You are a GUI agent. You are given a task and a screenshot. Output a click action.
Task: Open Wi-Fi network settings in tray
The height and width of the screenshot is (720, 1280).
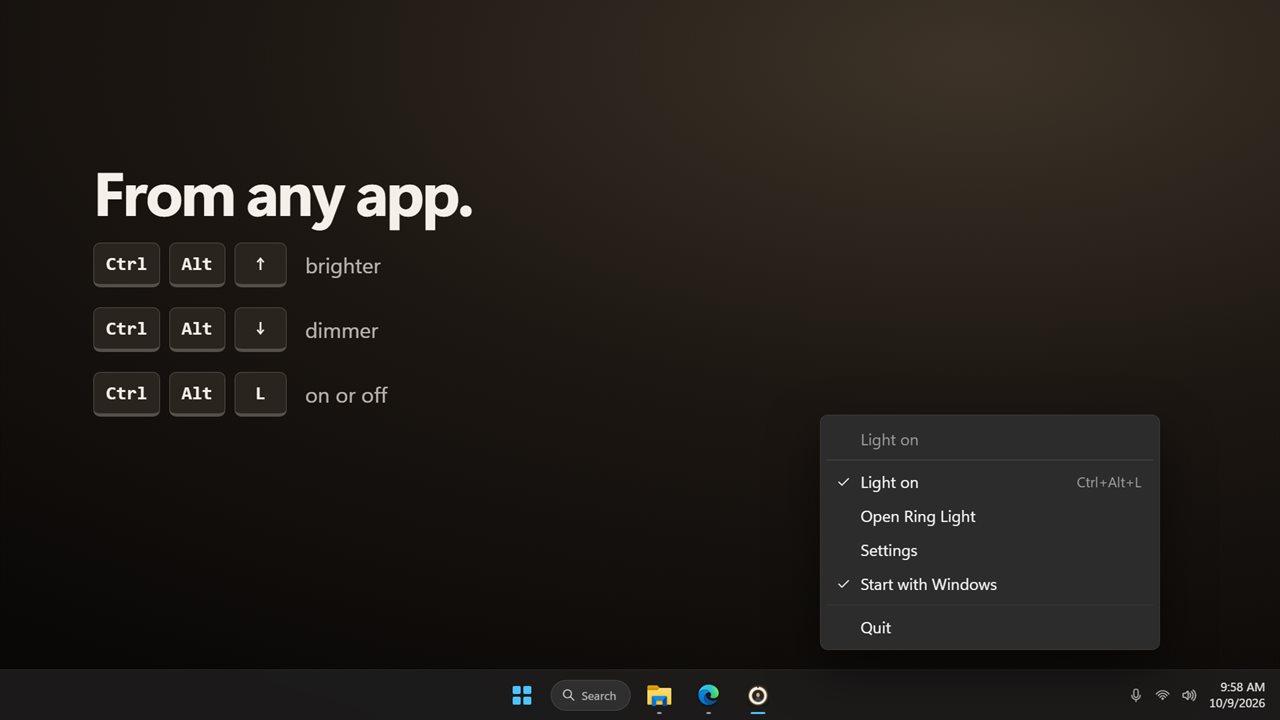(x=1162, y=695)
